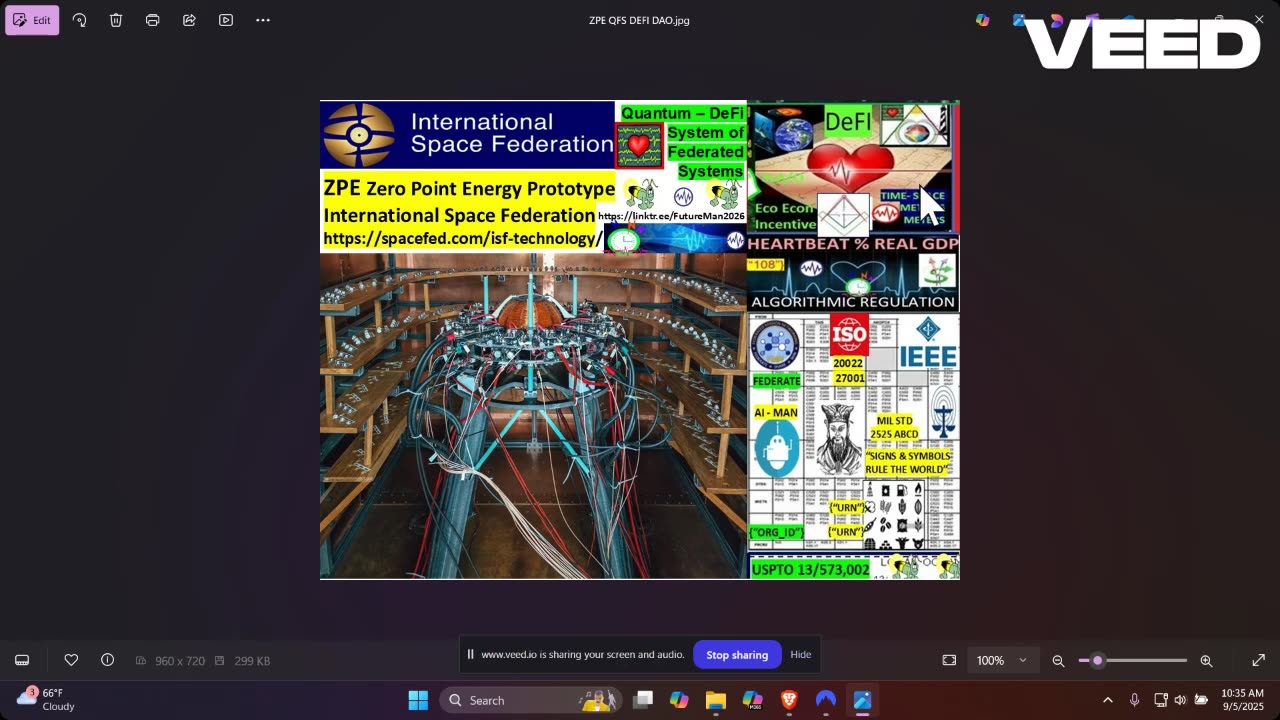Open the clock showing 10:35 AM
This screenshot has width=1280, height=720.
pos(1242,699)
